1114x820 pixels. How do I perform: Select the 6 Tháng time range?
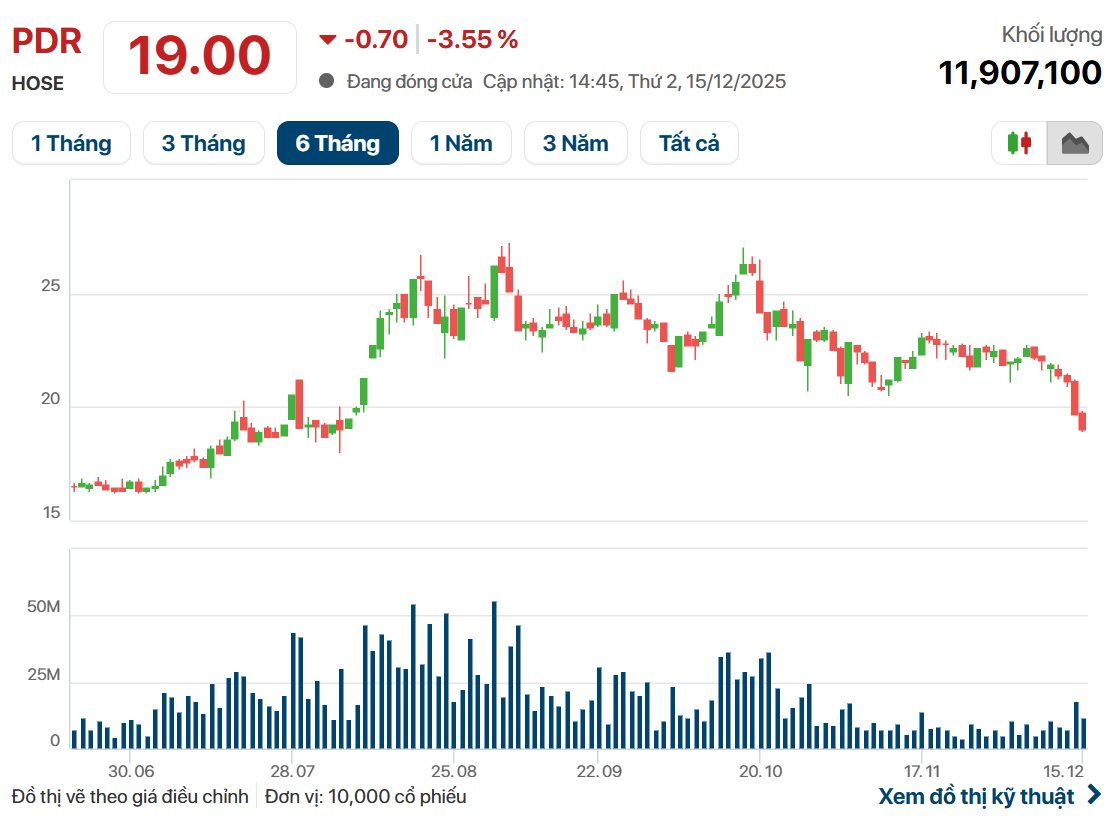pyautogui.click(x=337, y=143)
